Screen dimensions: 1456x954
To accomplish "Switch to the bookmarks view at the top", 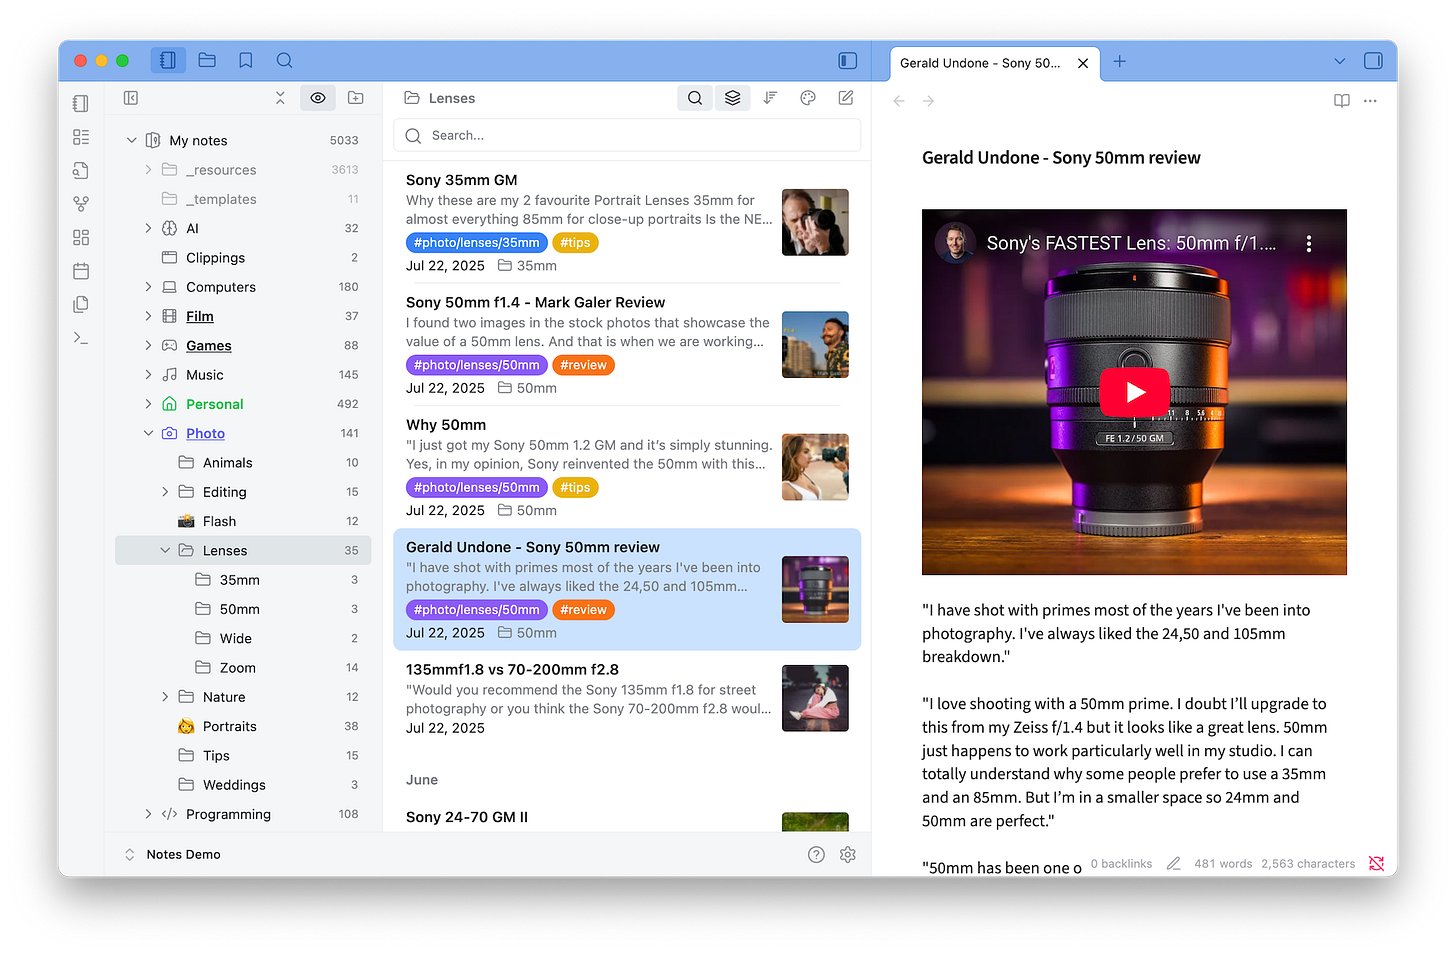I will click(x=245, y=60).
